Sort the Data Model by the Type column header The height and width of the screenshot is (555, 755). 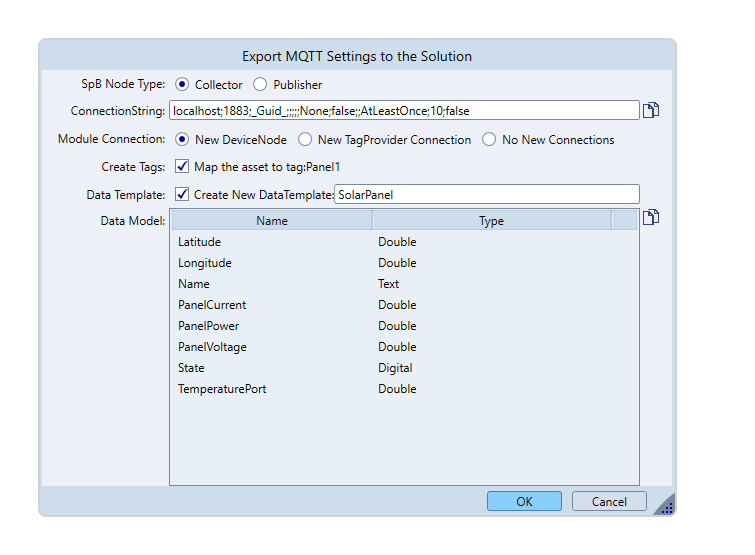492,220
